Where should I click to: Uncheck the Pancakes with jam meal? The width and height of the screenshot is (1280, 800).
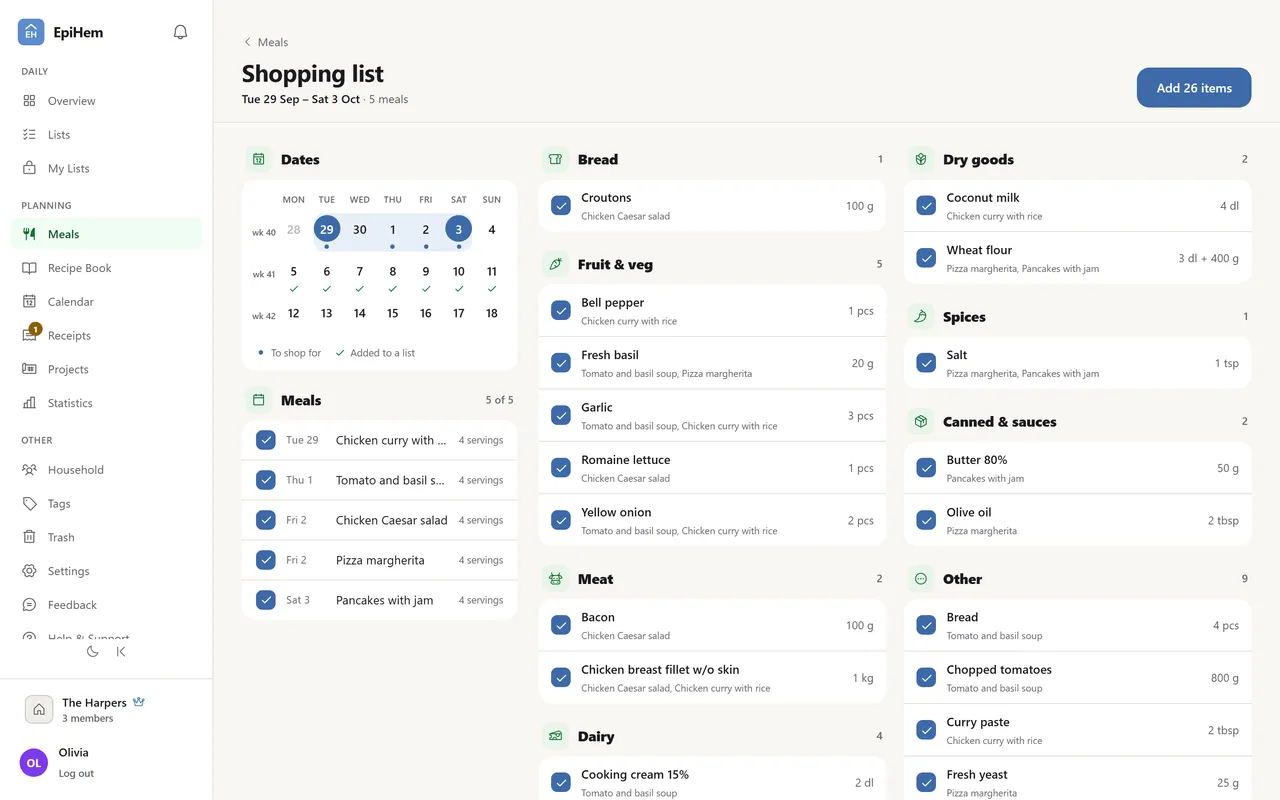(x=265, y=600)
